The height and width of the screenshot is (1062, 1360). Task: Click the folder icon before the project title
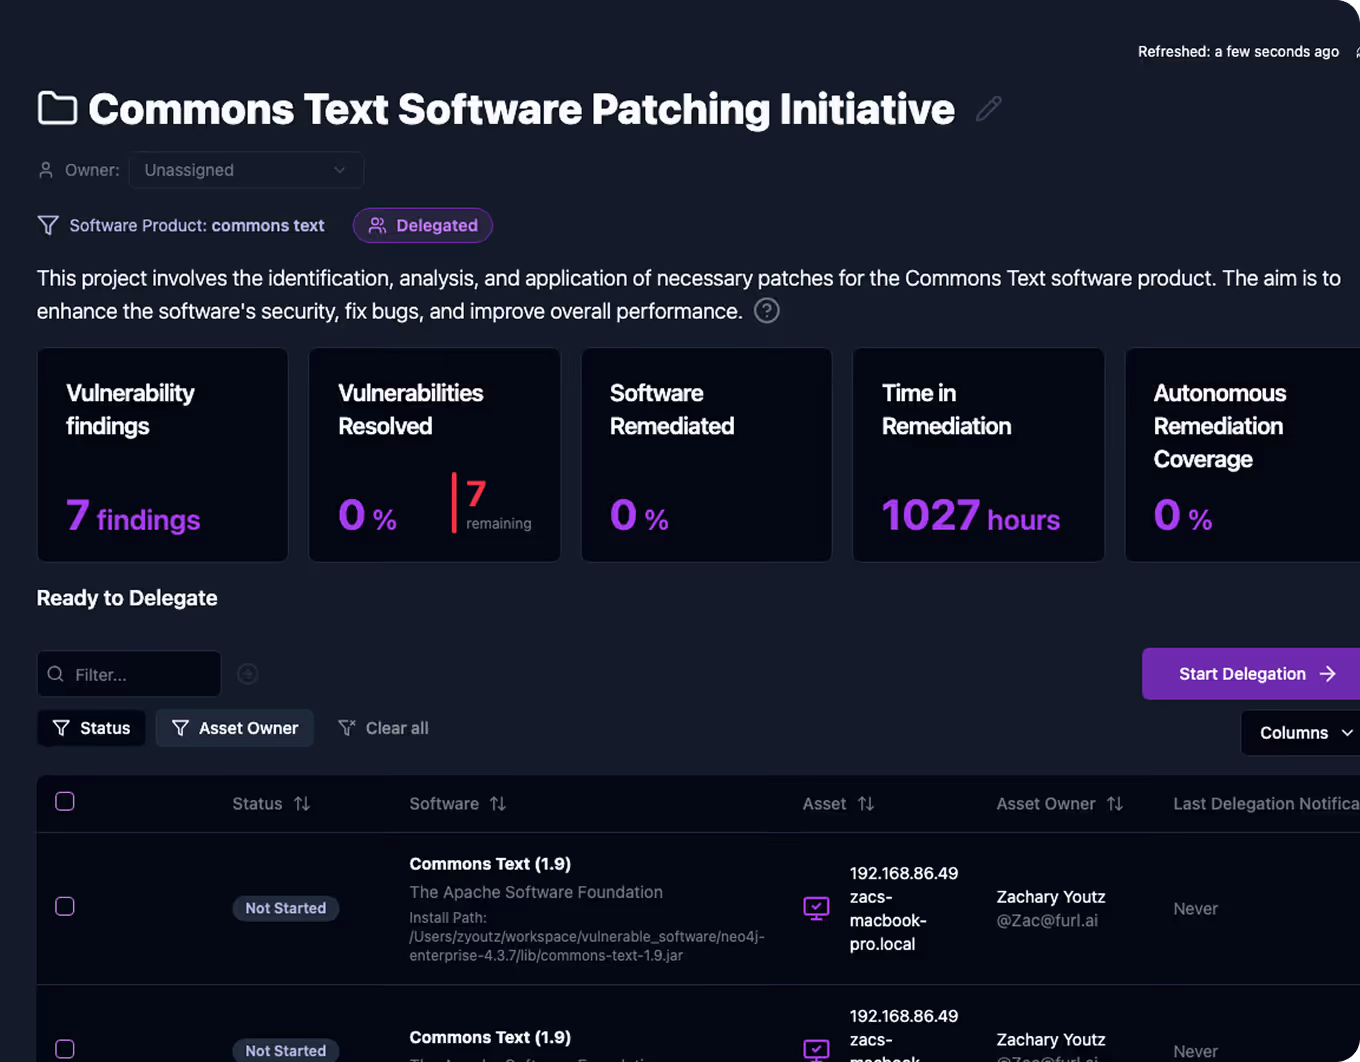pyautogui.click(x=57, y=108)
